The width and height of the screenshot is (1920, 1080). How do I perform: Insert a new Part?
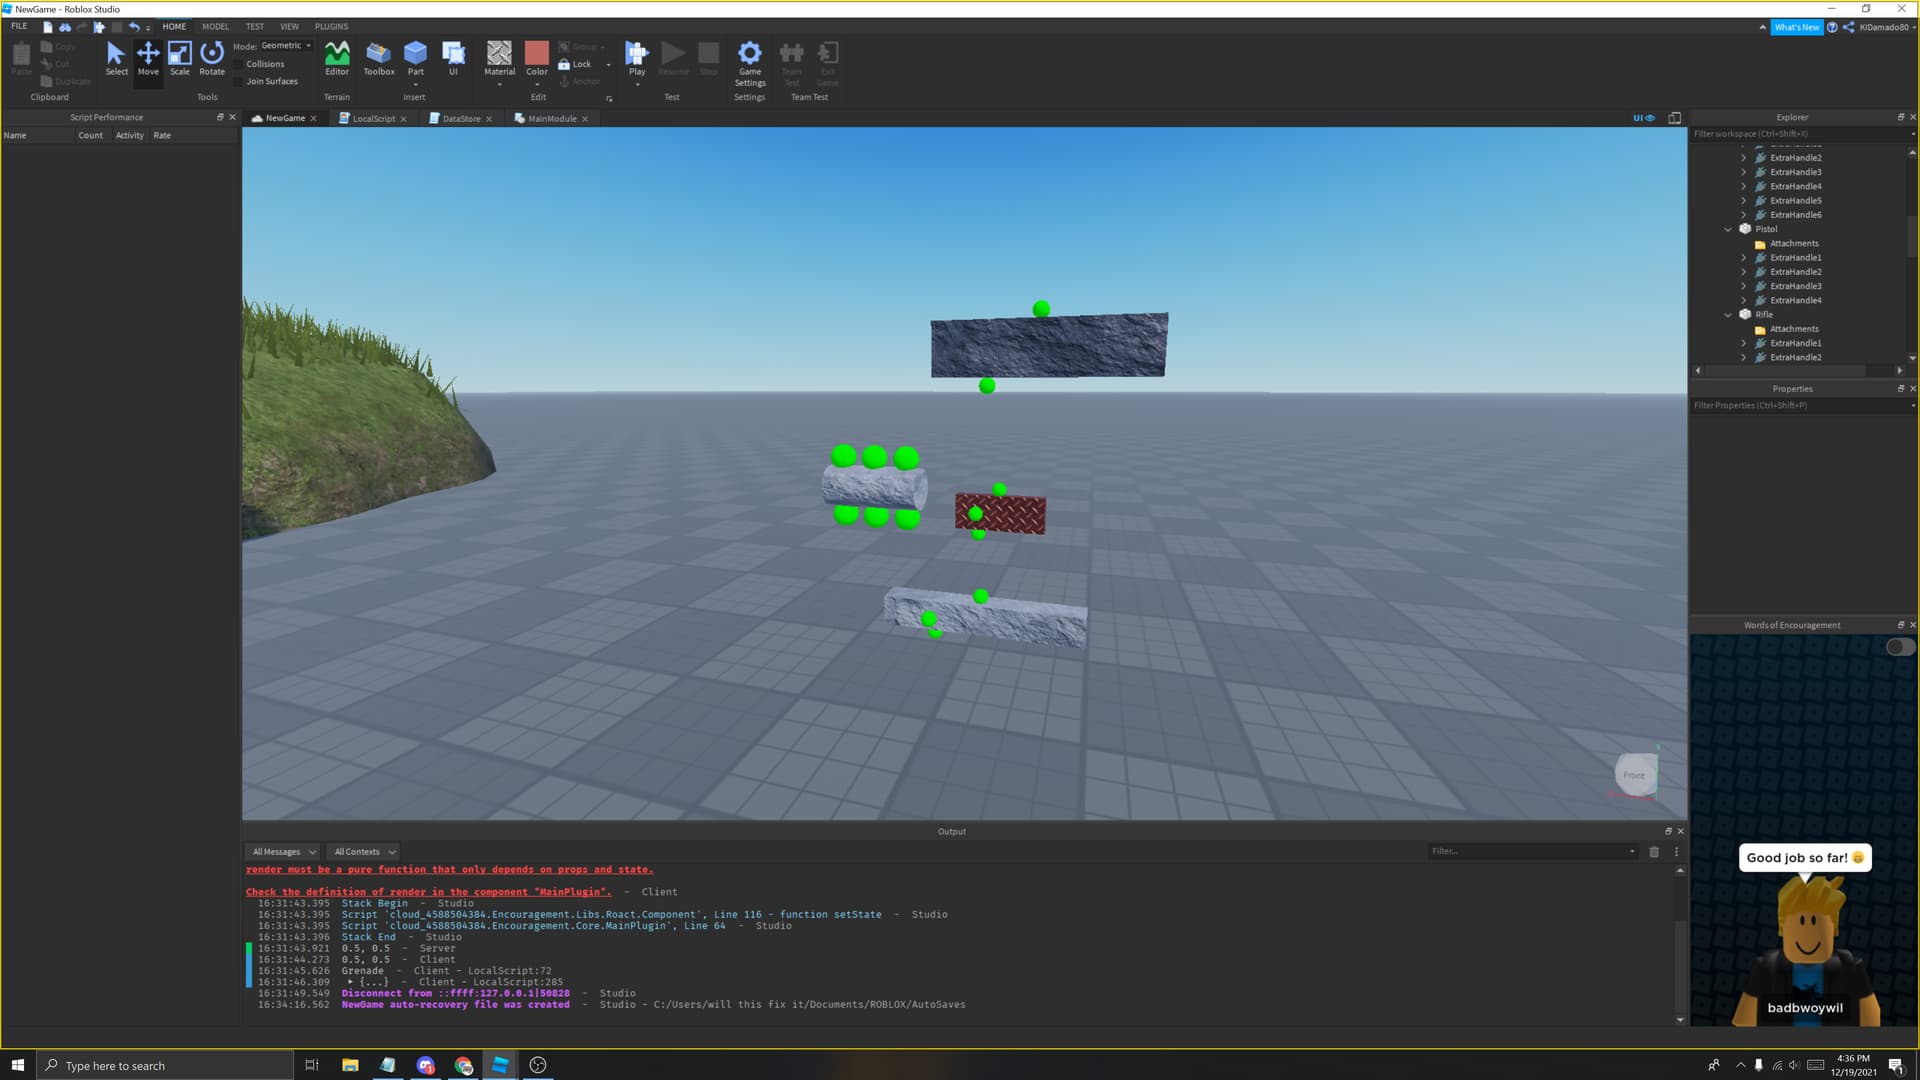coord(415,55)
